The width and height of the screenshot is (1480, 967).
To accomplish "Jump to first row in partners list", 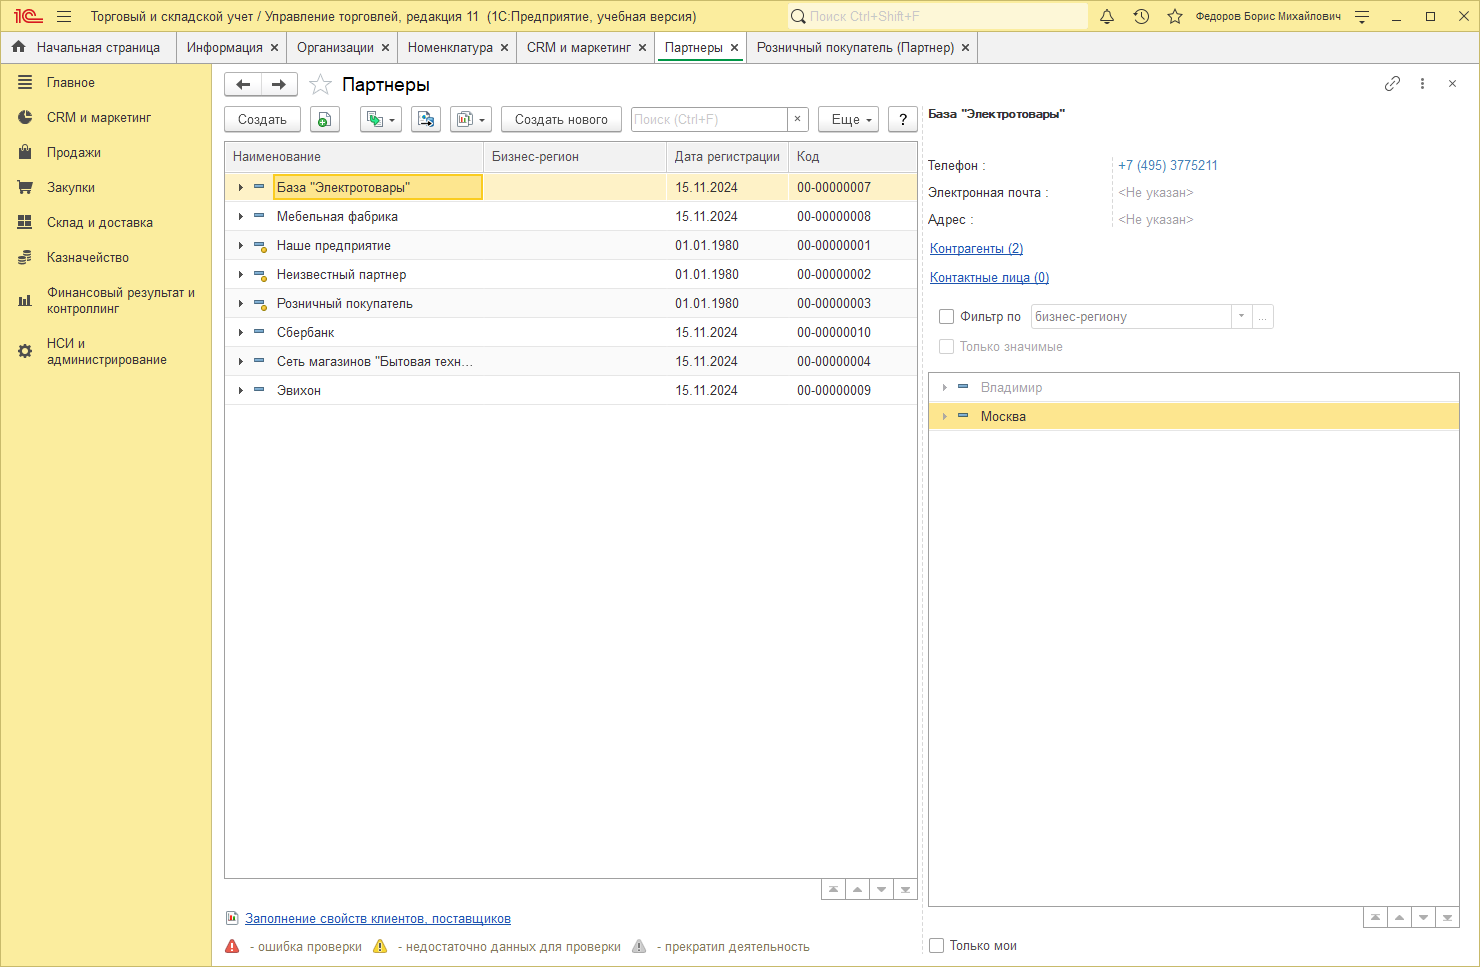I will point(833,889).
